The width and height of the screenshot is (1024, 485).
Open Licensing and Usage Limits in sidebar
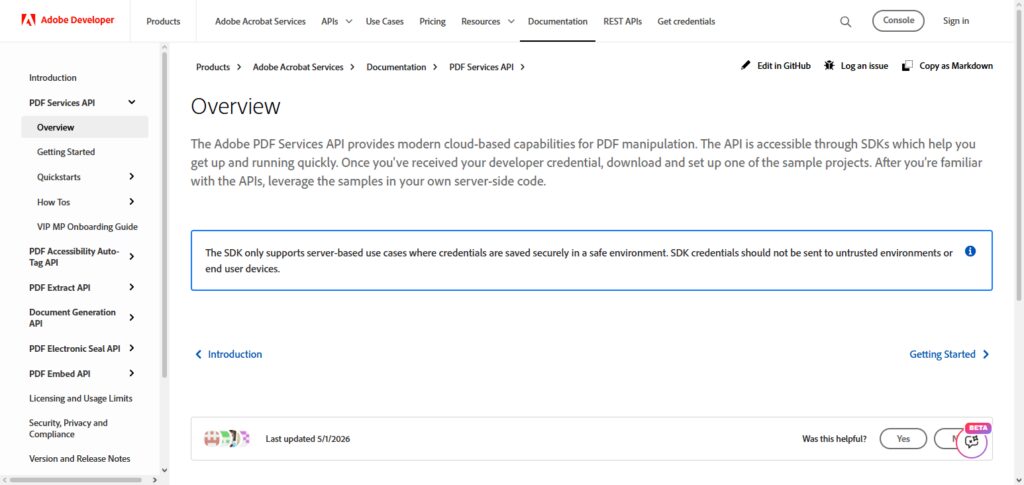[x=81, y=398]
